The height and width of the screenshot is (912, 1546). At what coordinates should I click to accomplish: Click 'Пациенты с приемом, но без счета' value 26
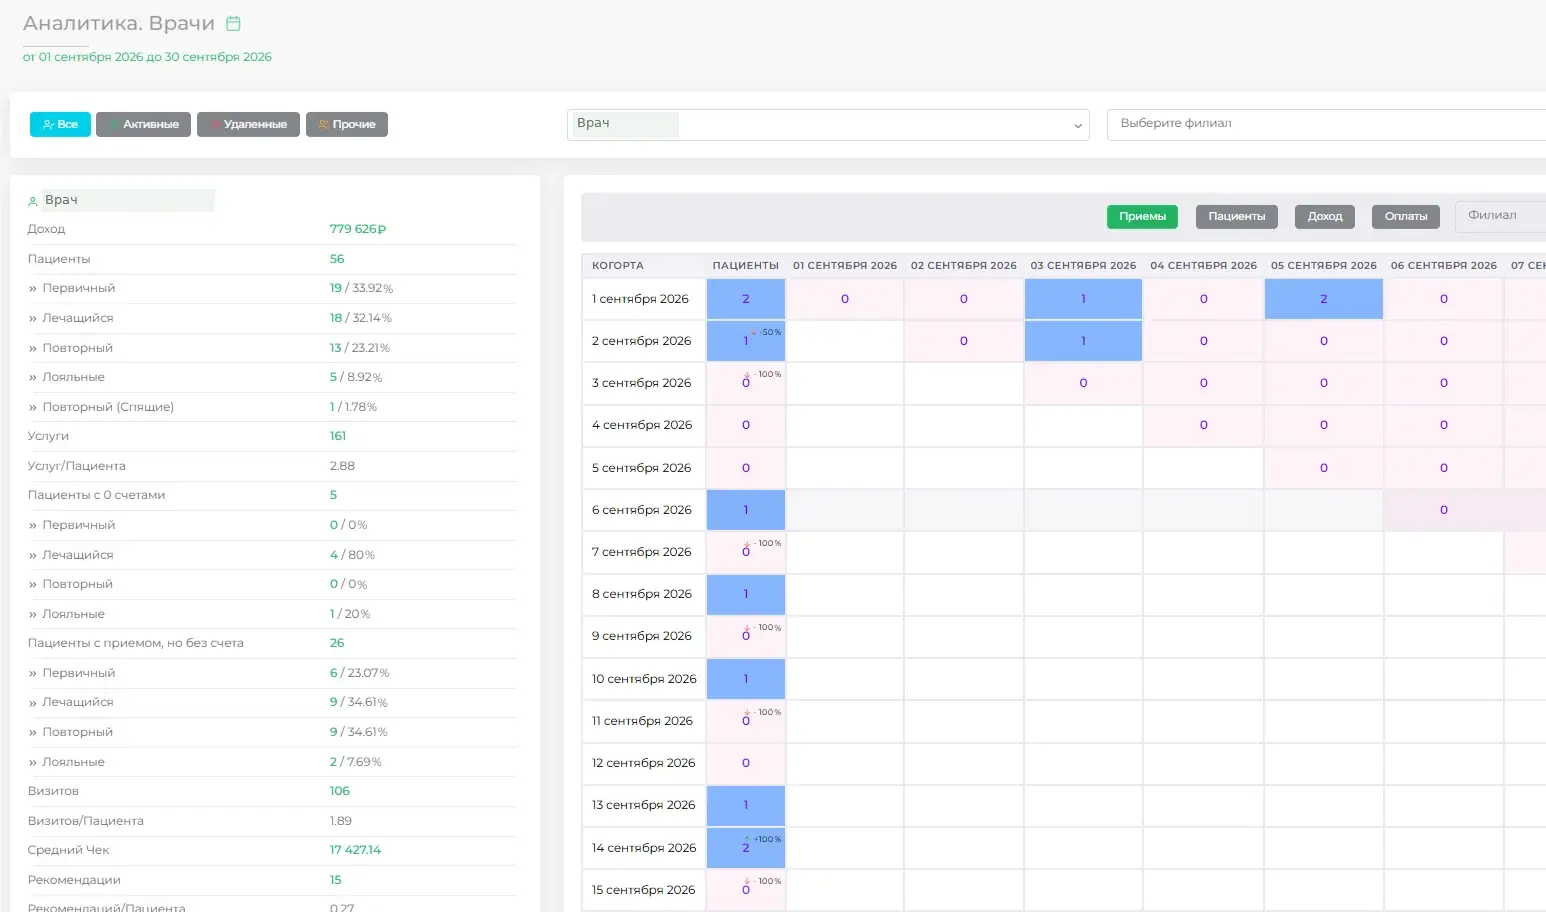337,643
